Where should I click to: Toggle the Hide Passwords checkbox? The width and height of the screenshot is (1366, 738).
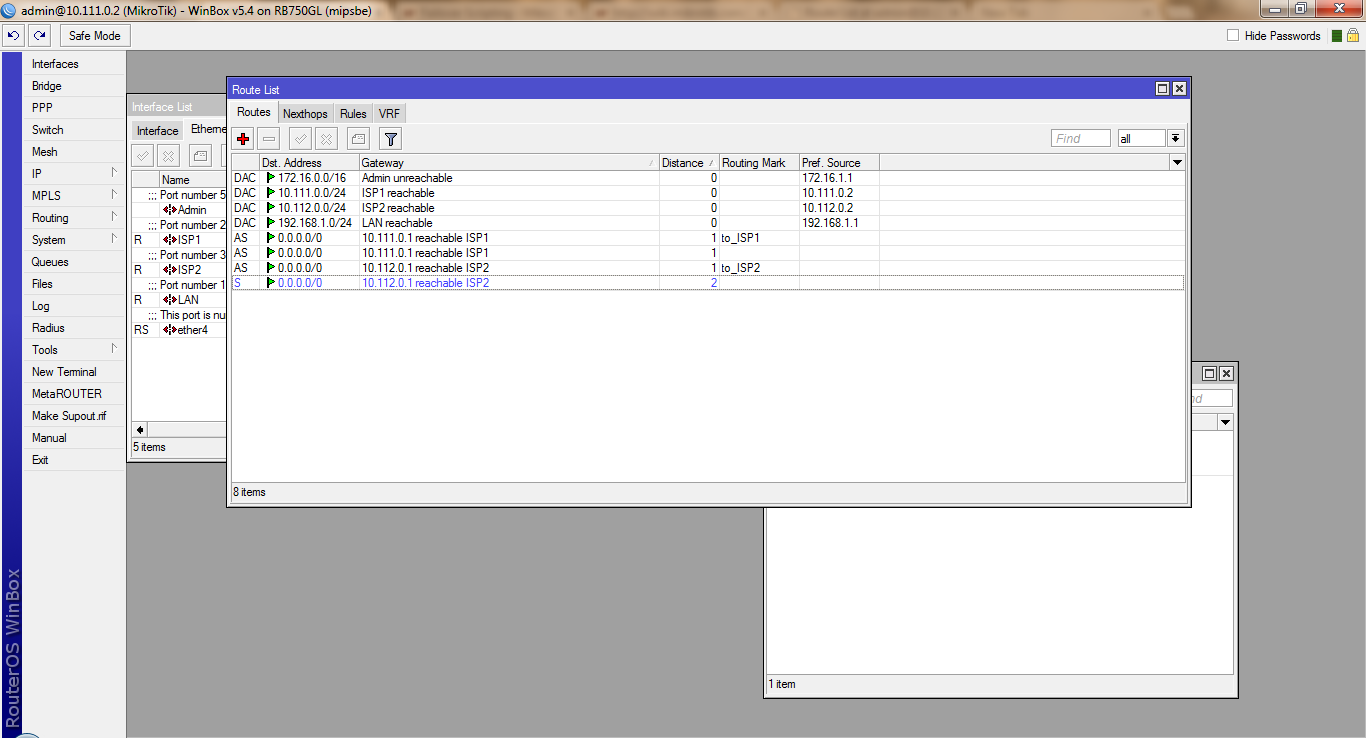[1233, 36]
